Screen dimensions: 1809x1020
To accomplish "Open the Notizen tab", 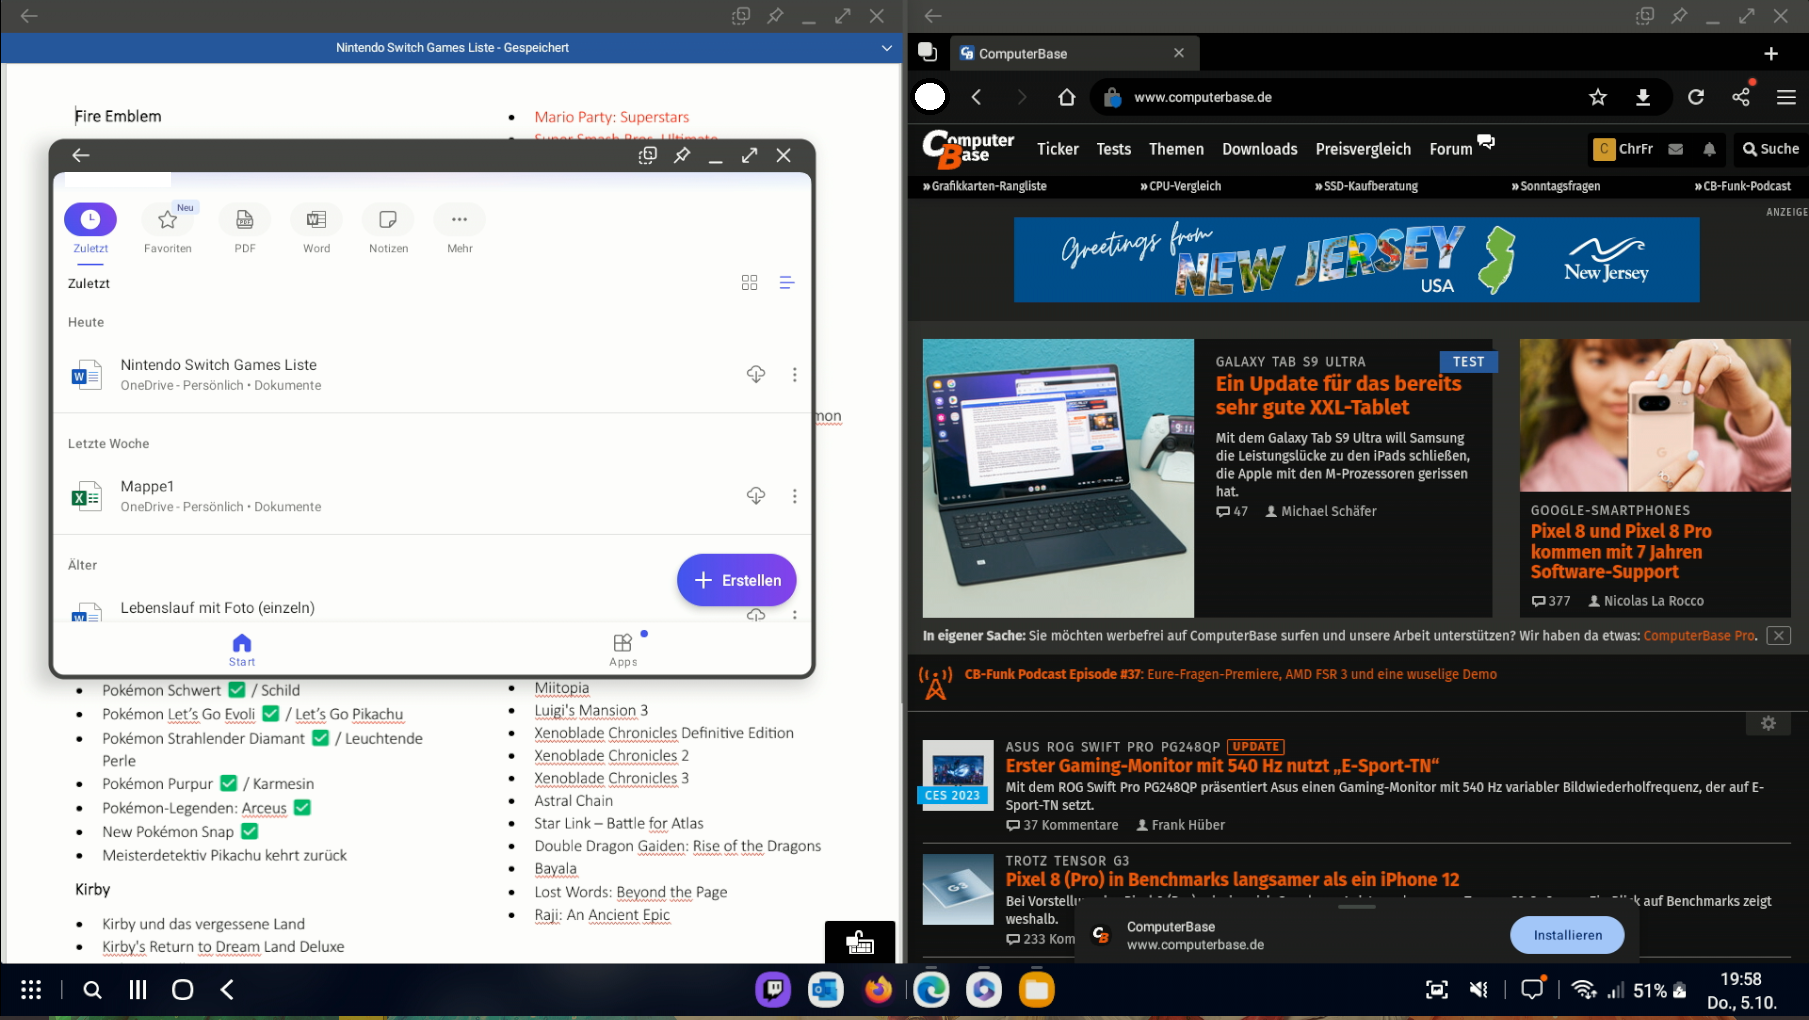I will point(388,229).
